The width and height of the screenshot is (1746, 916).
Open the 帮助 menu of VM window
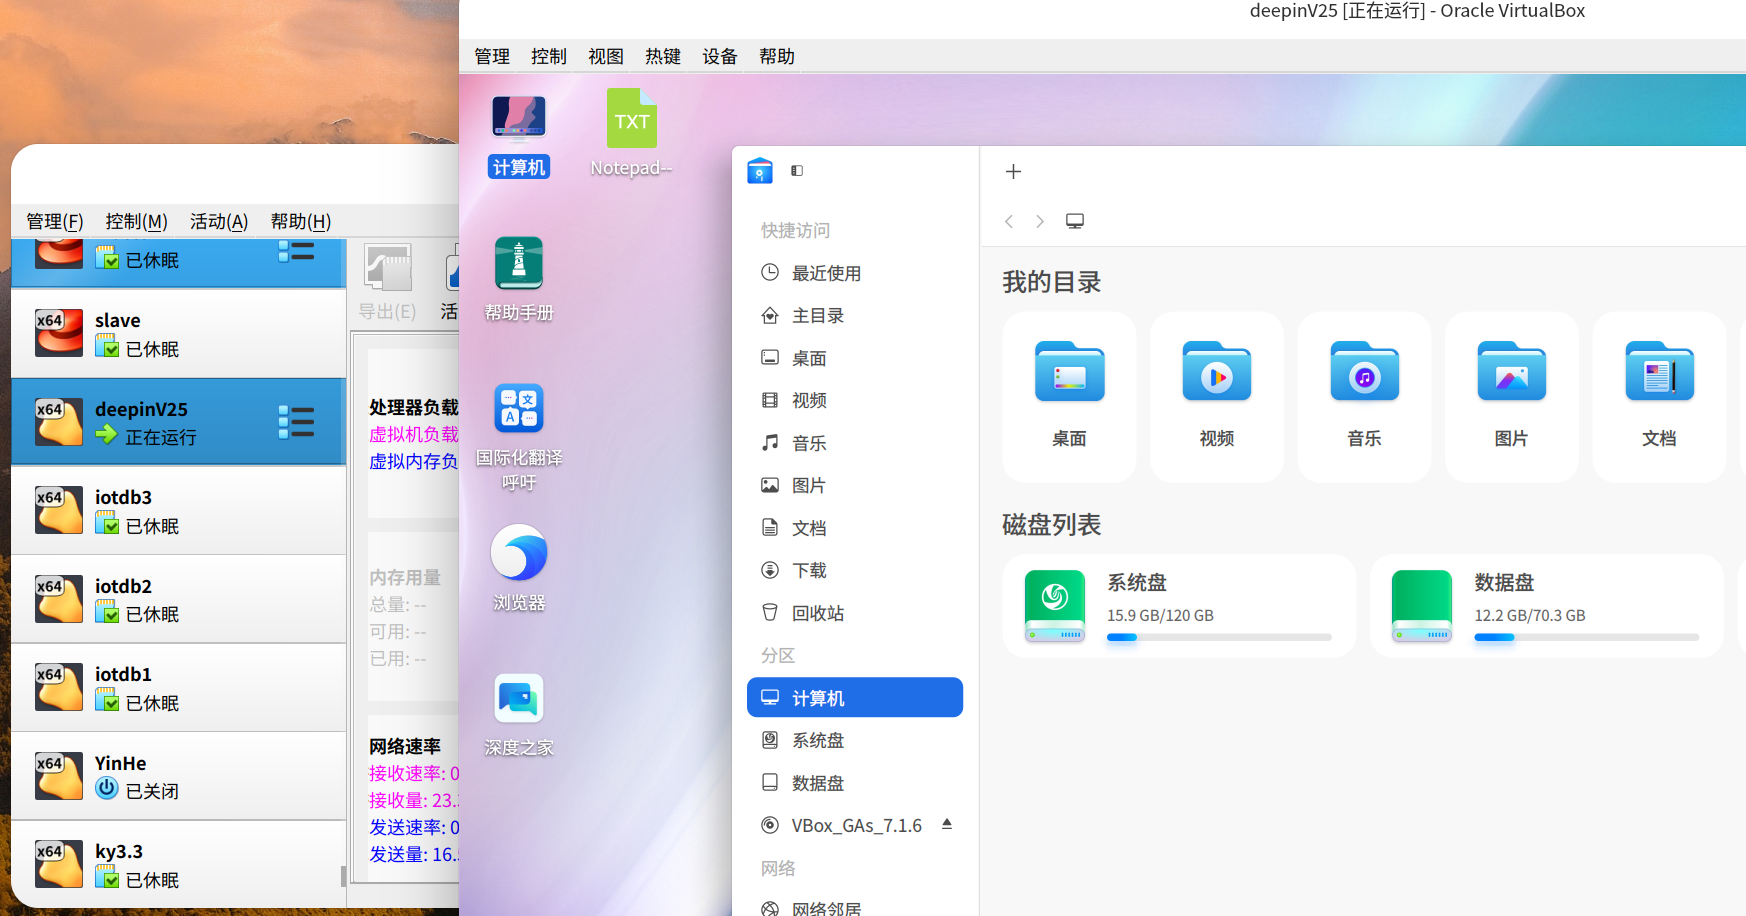[777, 57]
